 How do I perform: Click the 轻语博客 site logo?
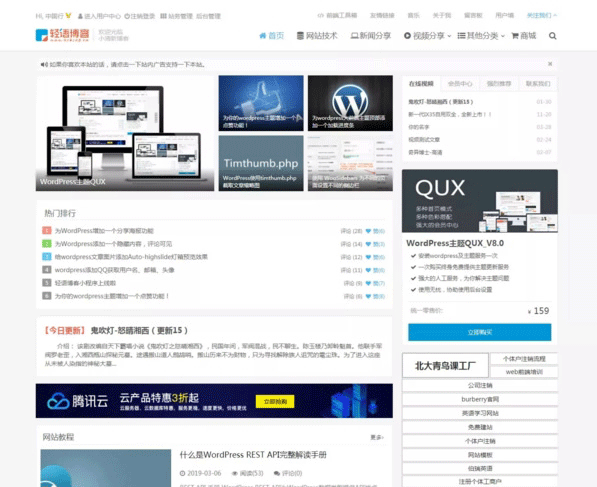62,35
